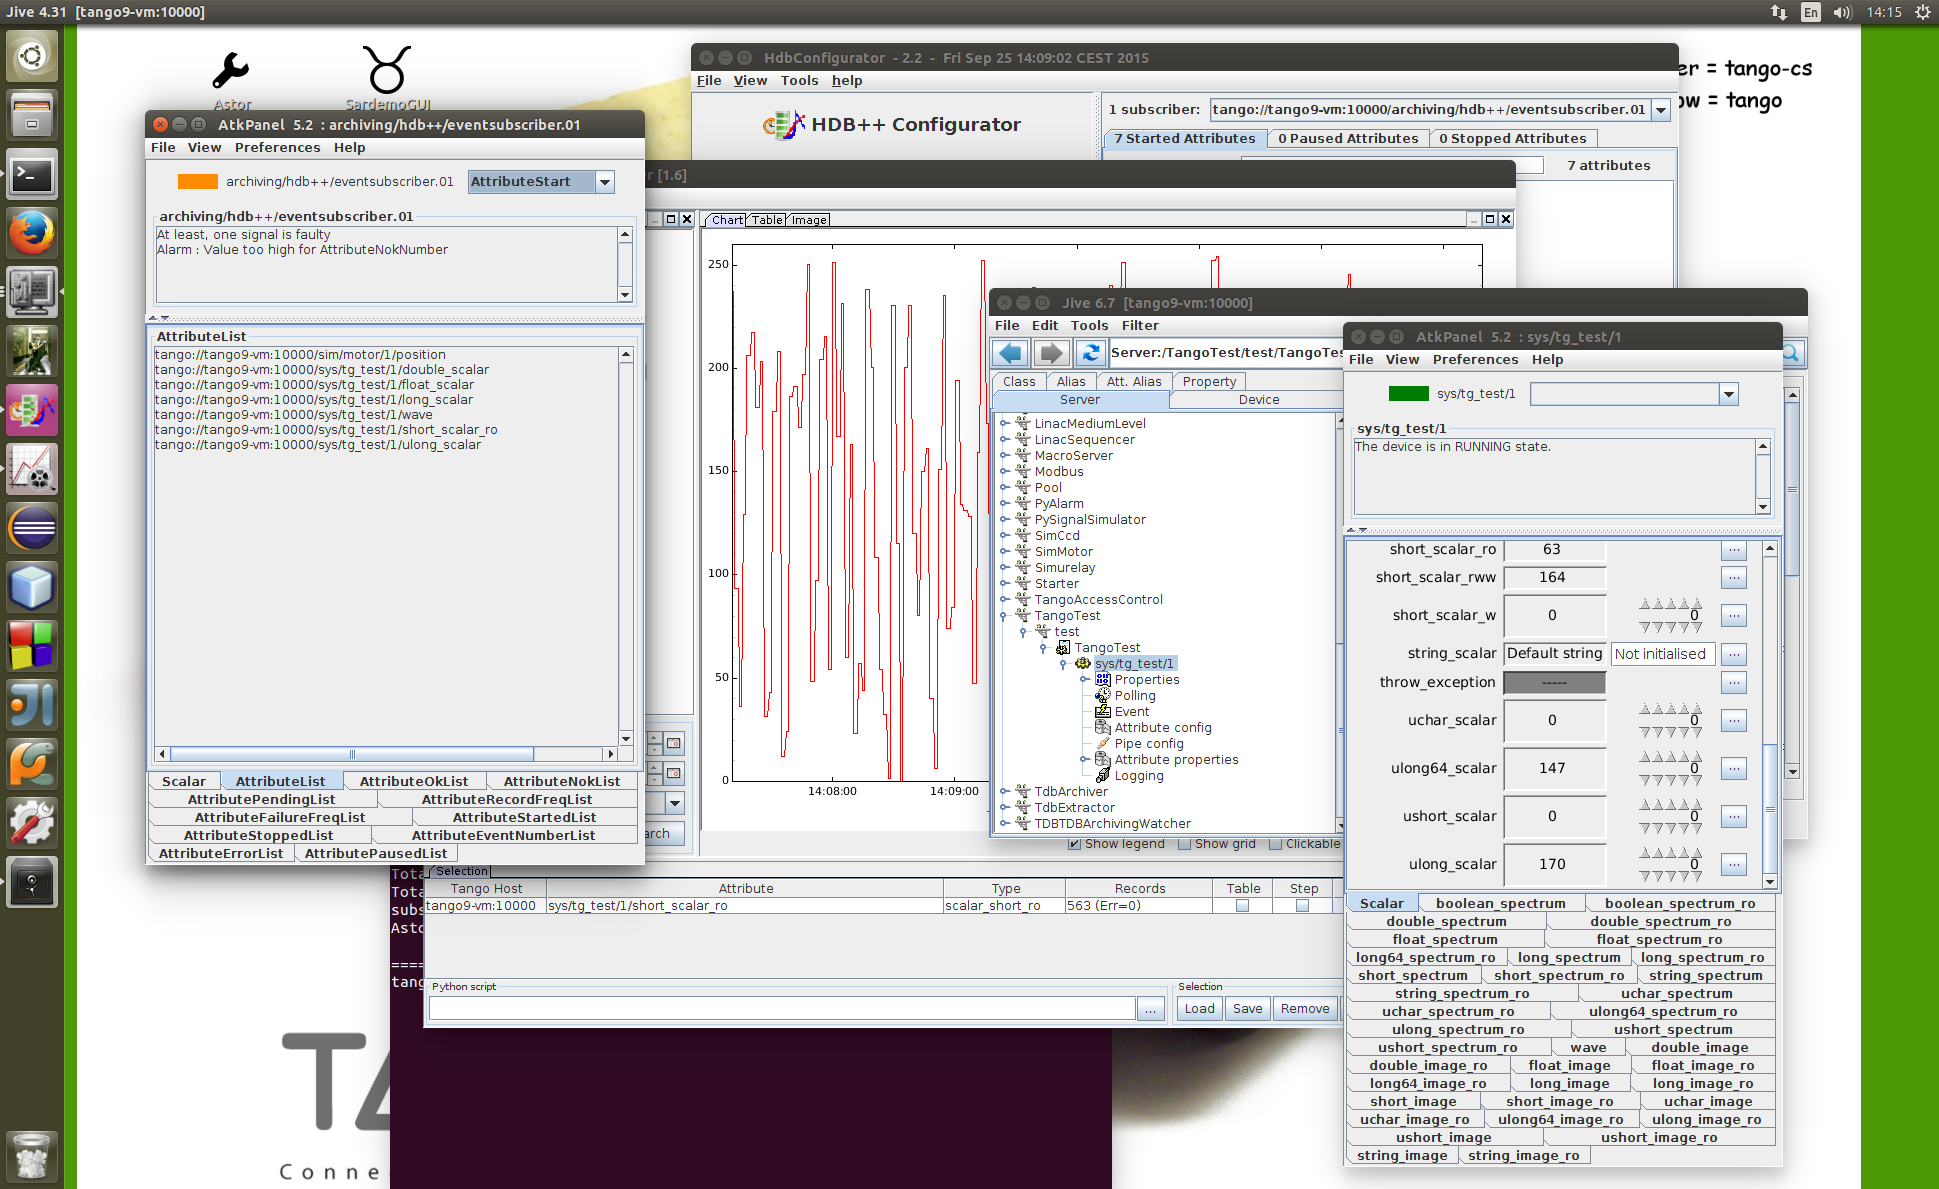1939x1189 pixels.
Task: Click the sys/tg_test/1 device gear icon
Action: tap(1083, 663)
